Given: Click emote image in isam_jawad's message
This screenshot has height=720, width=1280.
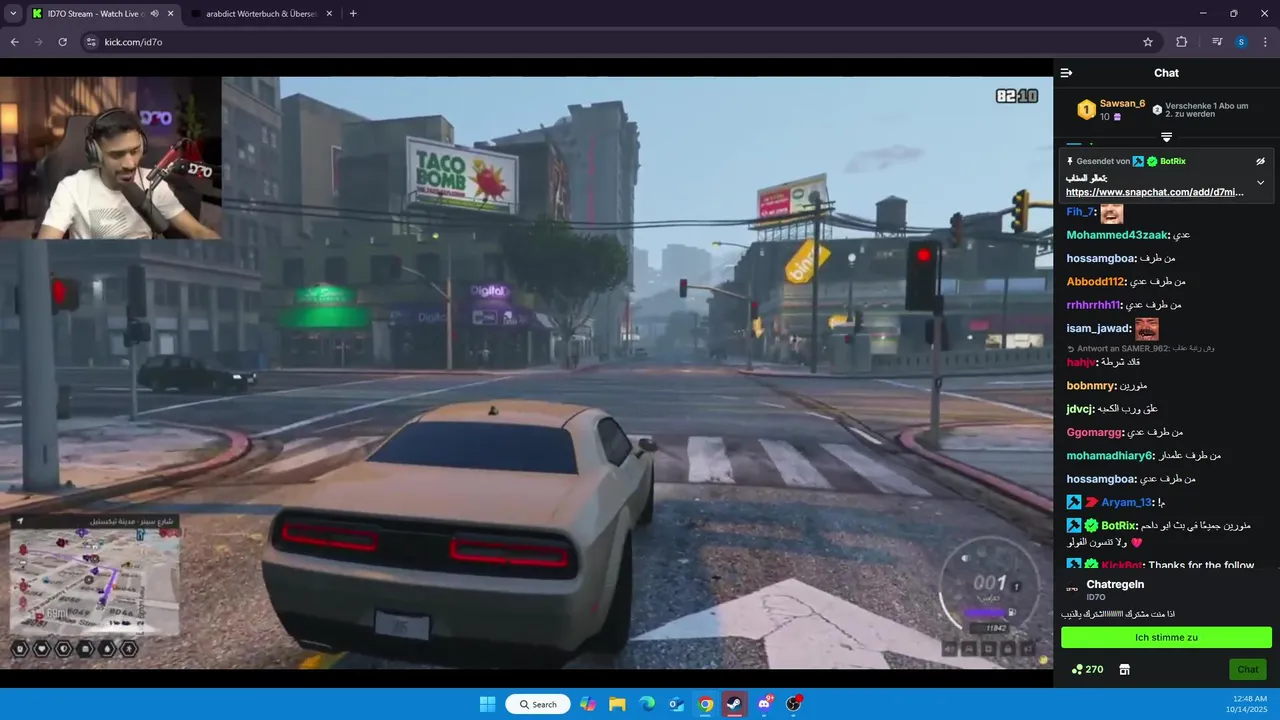Looking at the screenshot, I should coord(1147,329).
